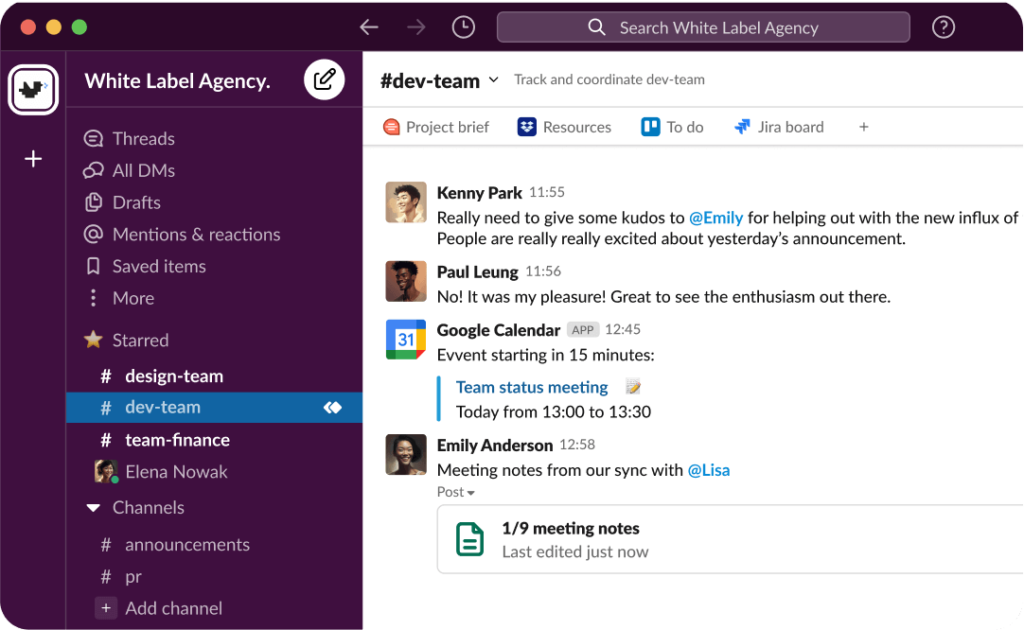1024x630 pixels.
Task: Open history via the clock icon
Action: coord(464,27)
